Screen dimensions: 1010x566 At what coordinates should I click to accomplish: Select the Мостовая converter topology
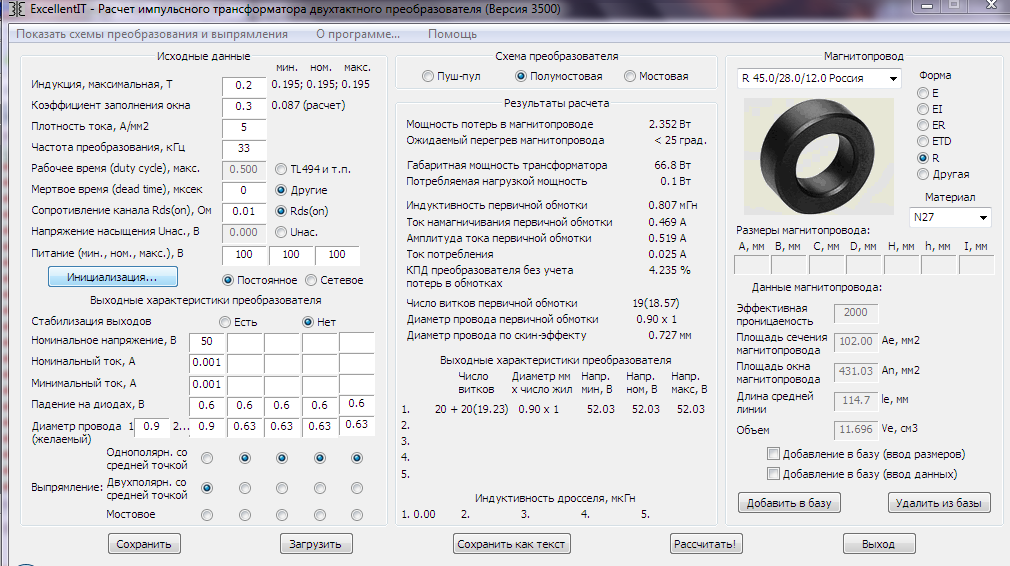point(630,77)
